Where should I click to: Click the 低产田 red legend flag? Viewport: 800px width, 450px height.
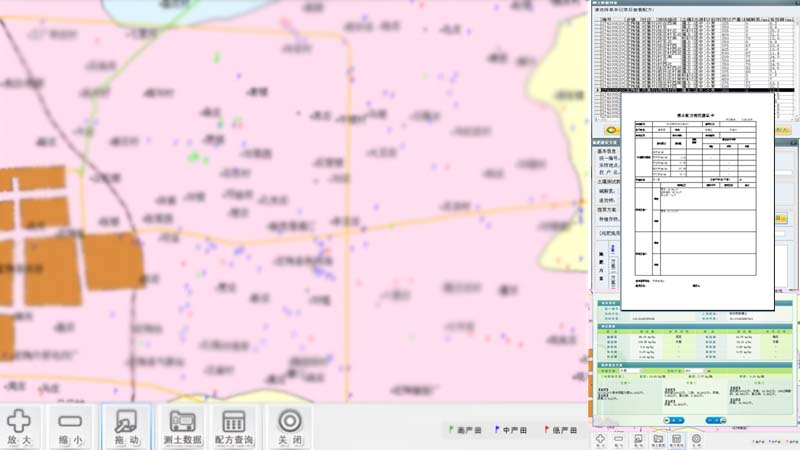tap(546, 429)
